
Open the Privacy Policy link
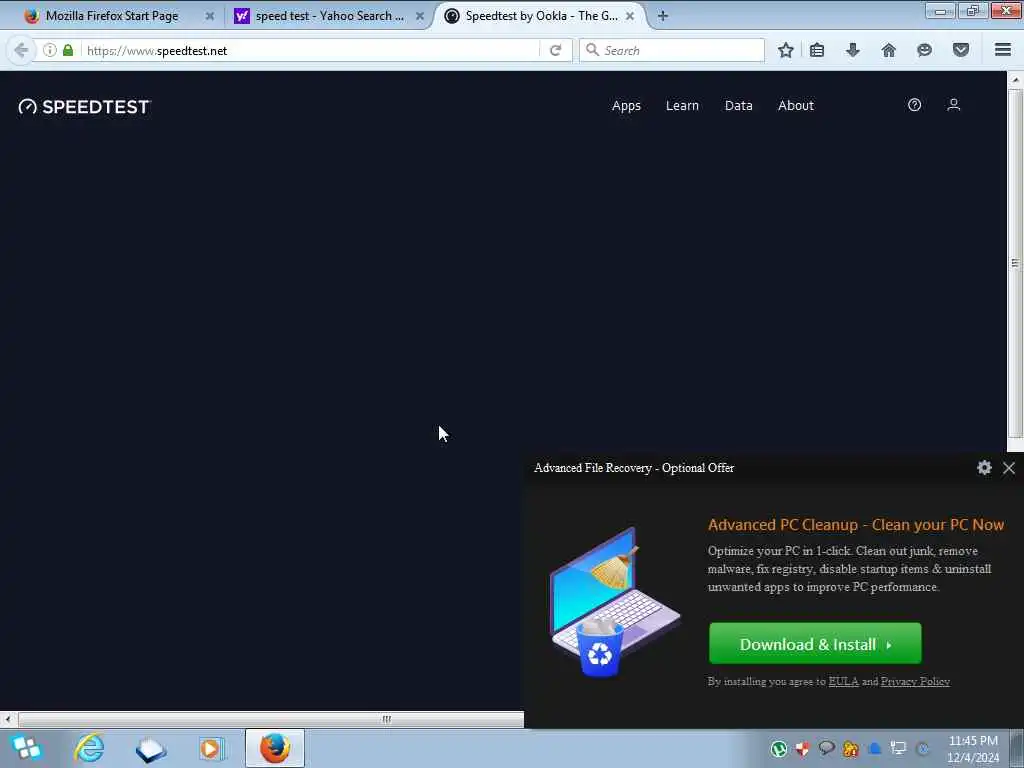915,682
